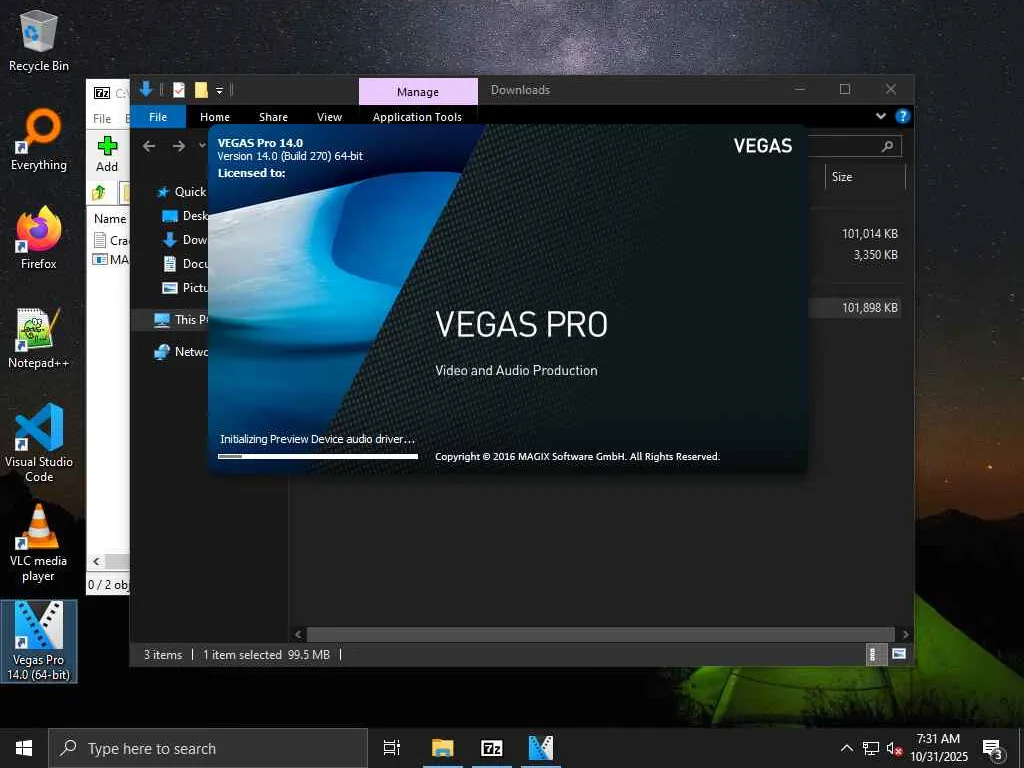Click the search magnifier icon in Explorer search box
This screenshot has height=768, width=1024.
click(x=887, y=146)
